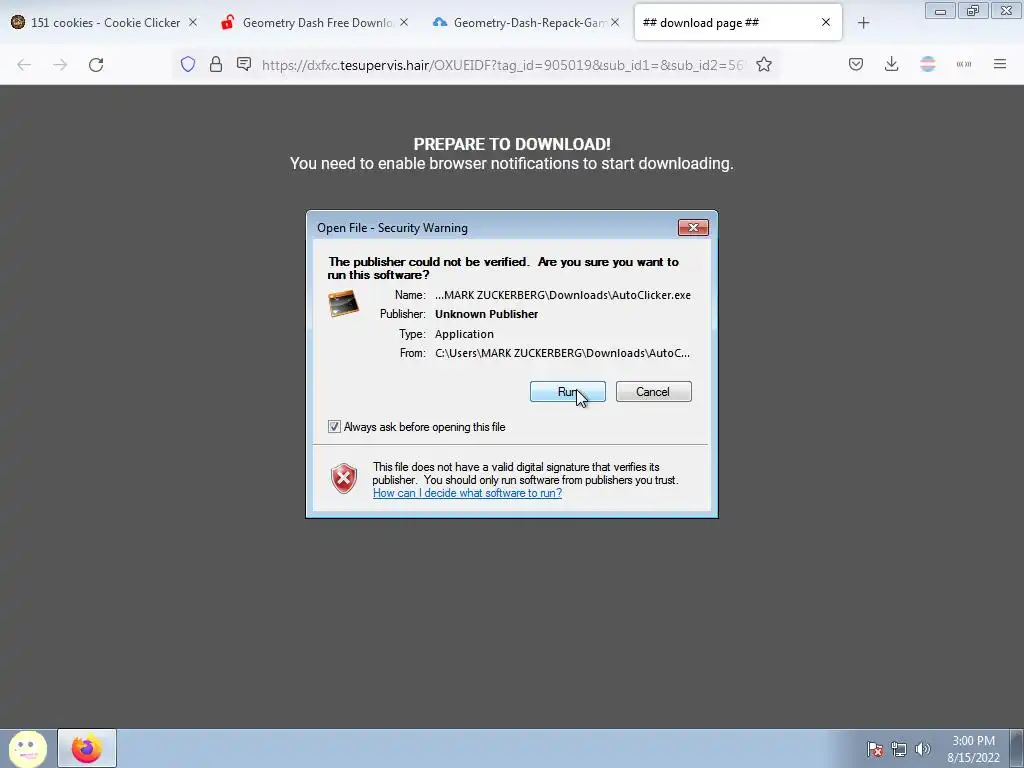
Task: Close the Open File Security Warning dialog
Action: pyautogui.click(x=693, y=227)
